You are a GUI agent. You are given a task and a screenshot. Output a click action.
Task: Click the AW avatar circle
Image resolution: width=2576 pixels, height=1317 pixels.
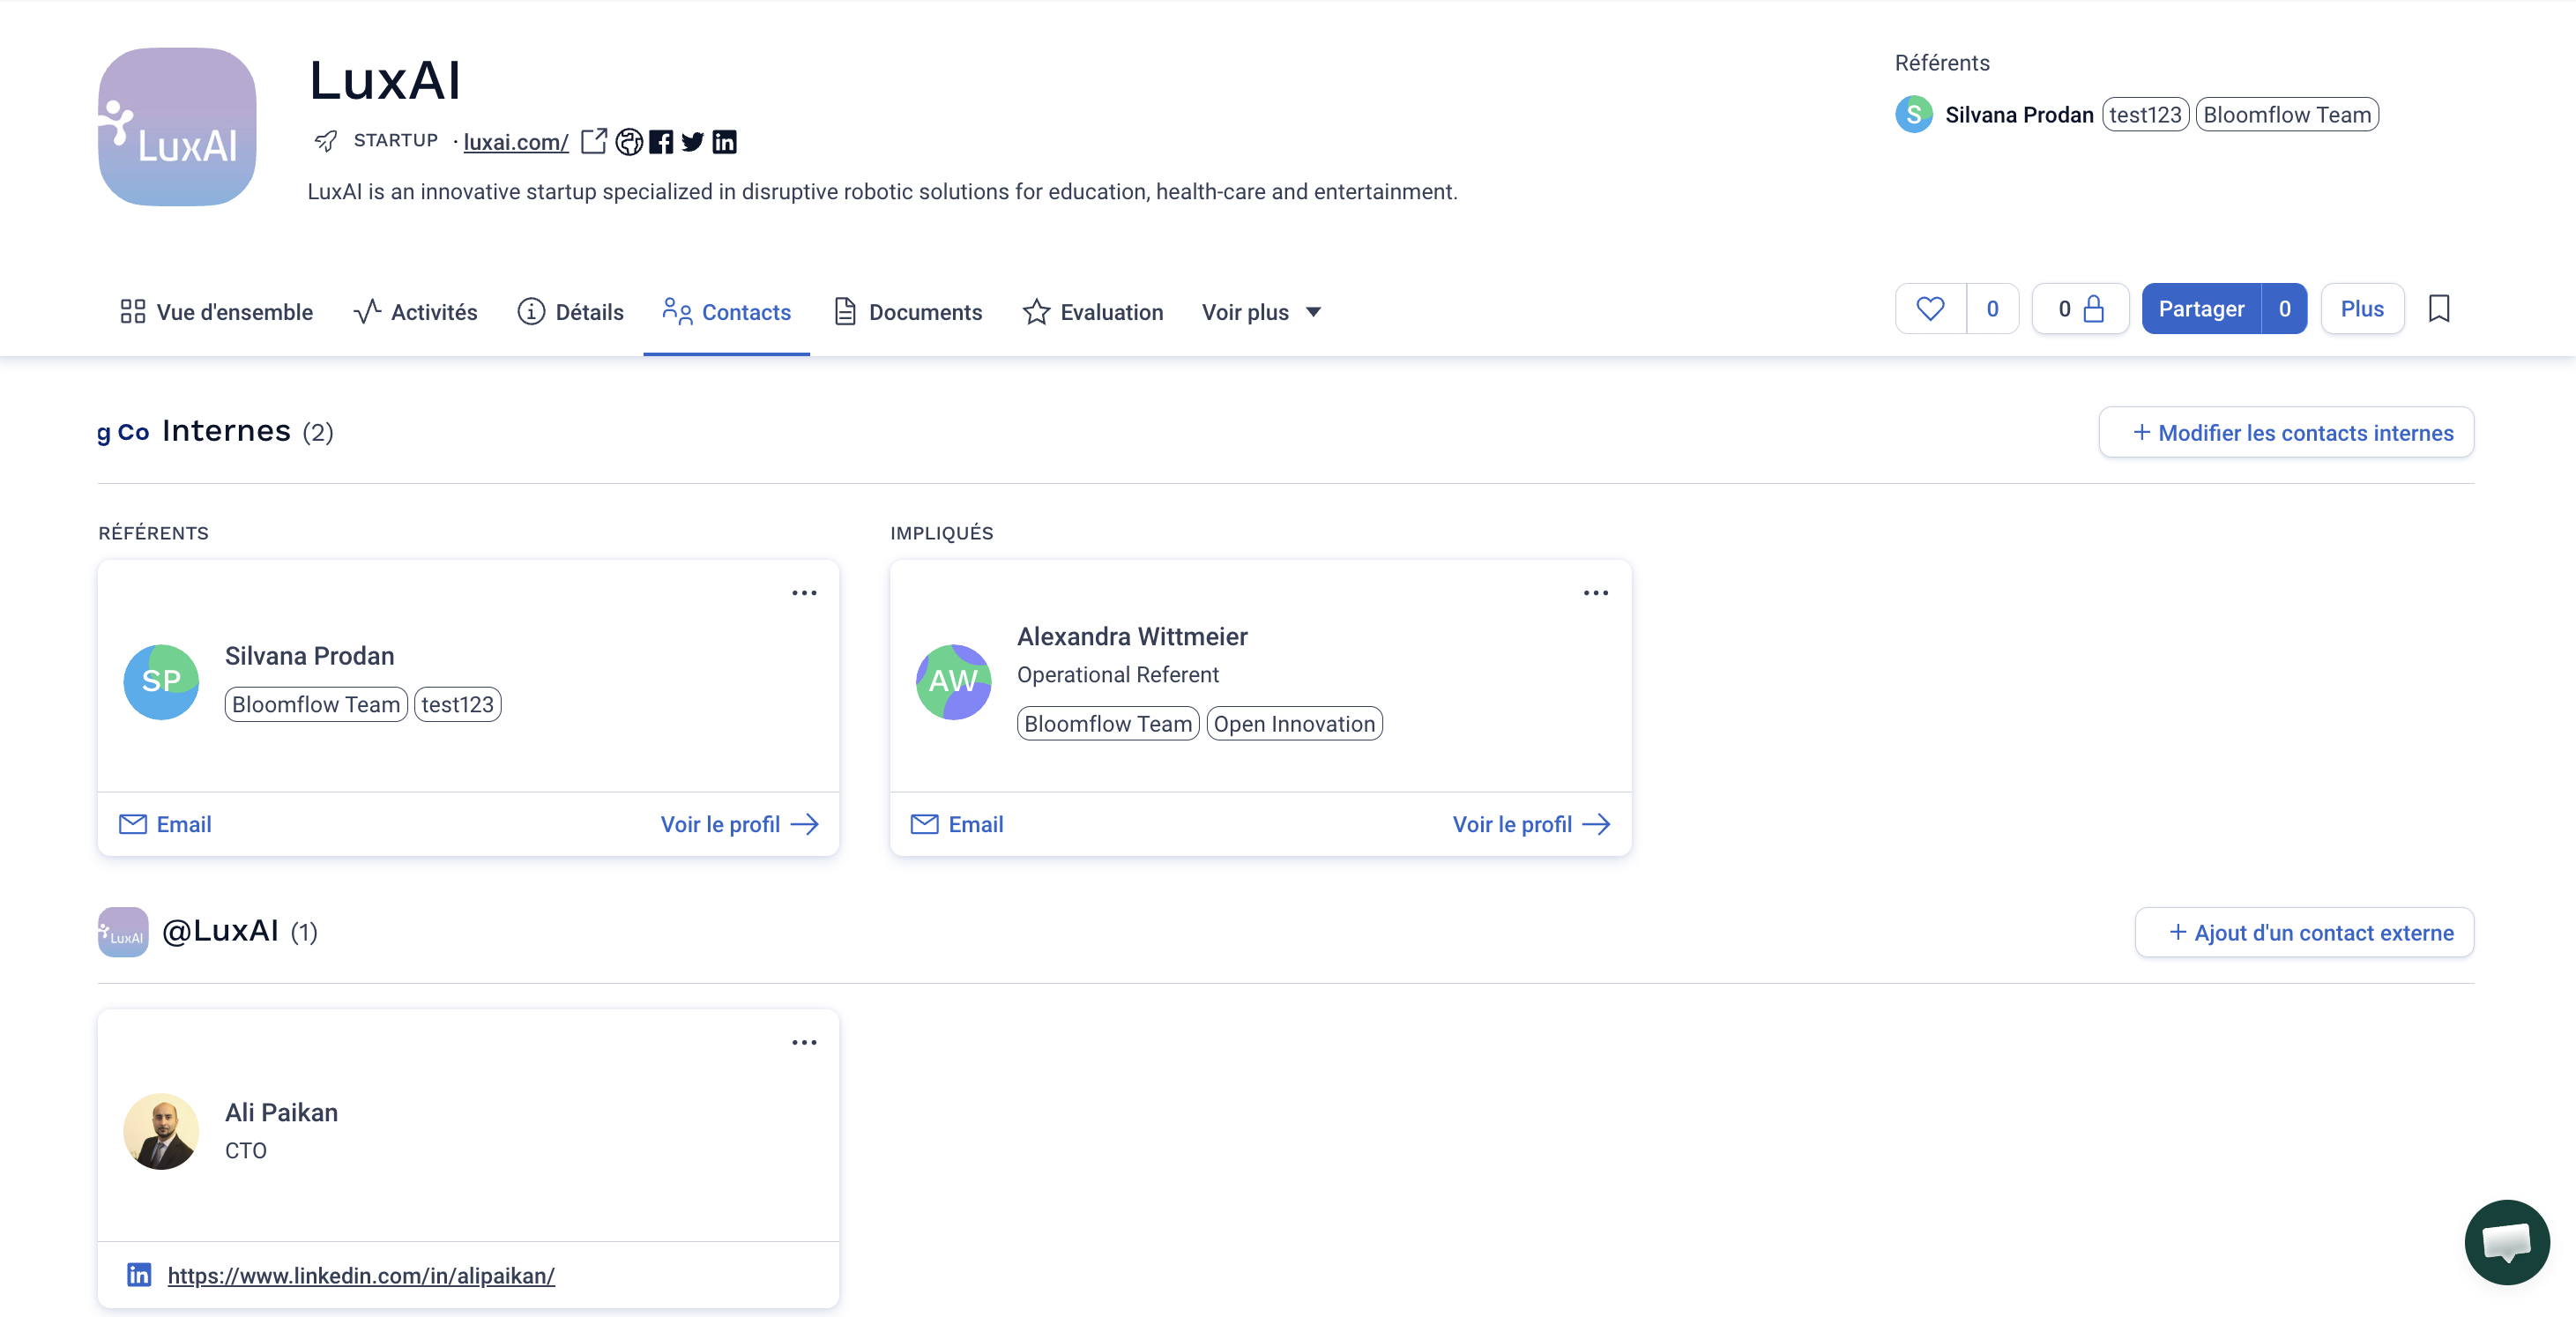tap(954, 682)
